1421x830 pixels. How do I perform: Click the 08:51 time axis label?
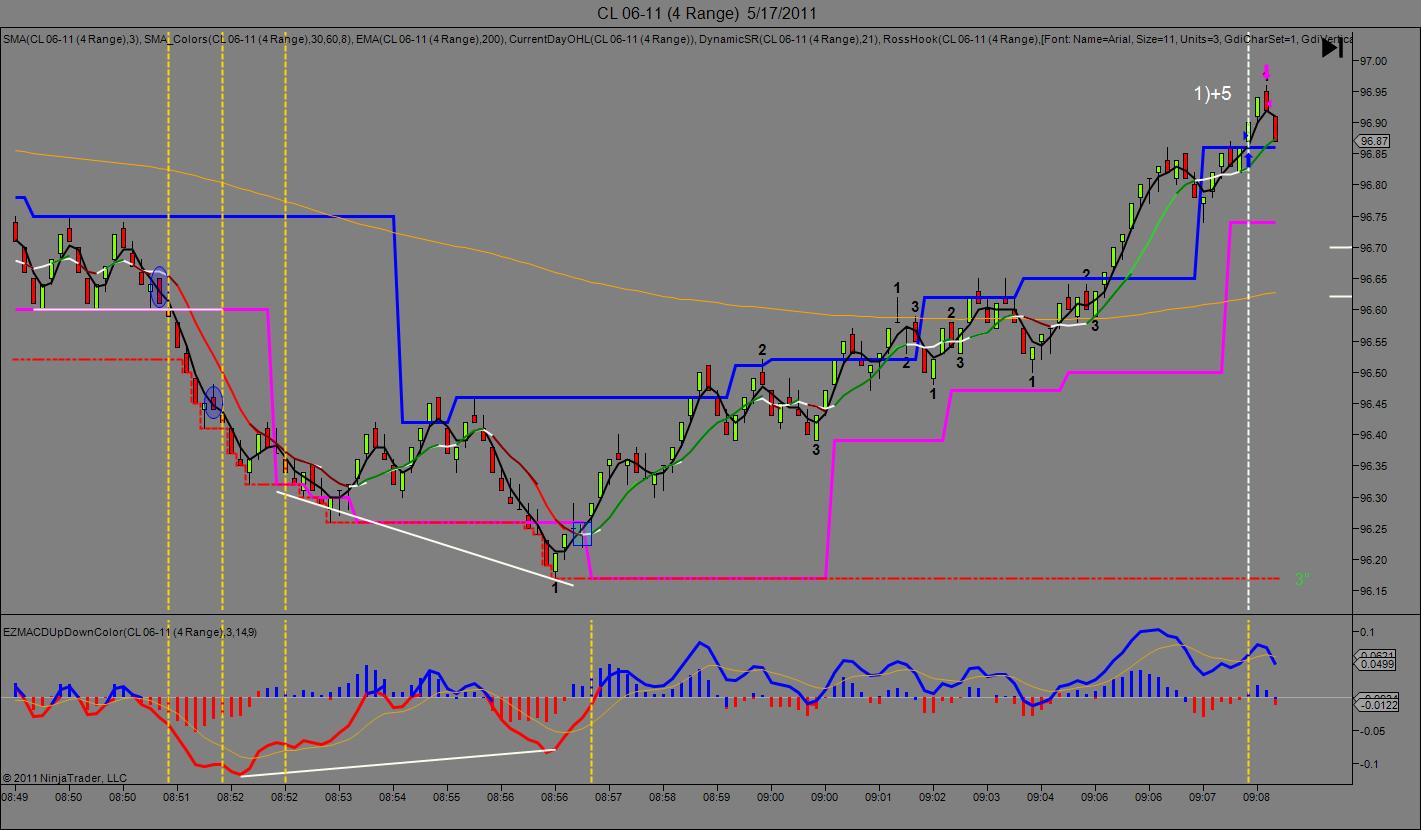pos(177,797)
